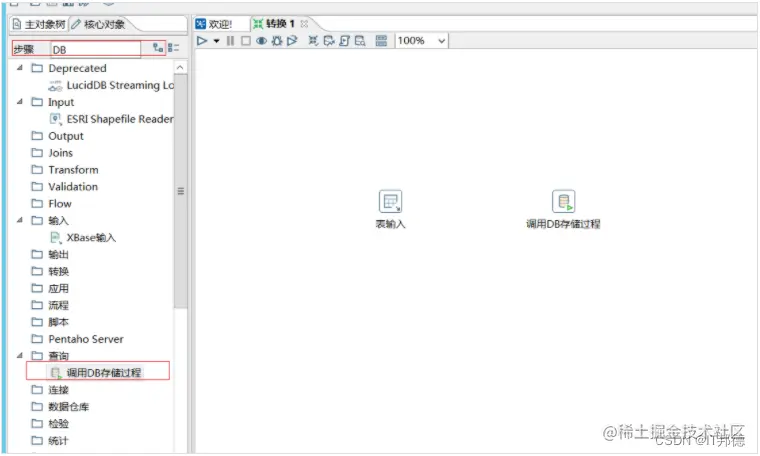760x456 pixels.
Task: Explore the database from the toolbar
Action: coord(360,41)
